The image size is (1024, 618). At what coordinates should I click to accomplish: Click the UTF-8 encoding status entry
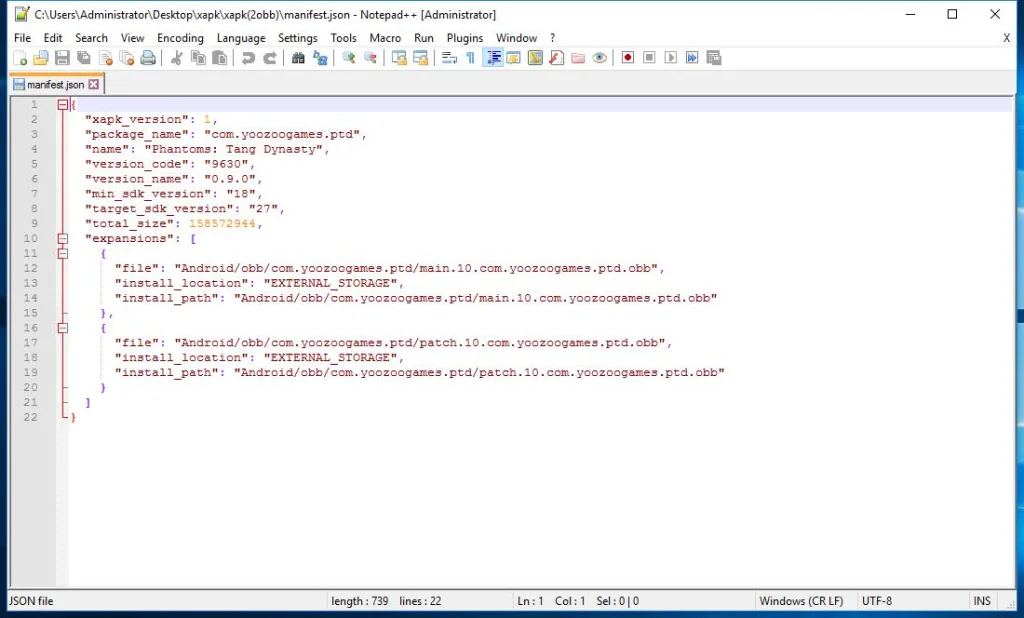click(876, 601)
